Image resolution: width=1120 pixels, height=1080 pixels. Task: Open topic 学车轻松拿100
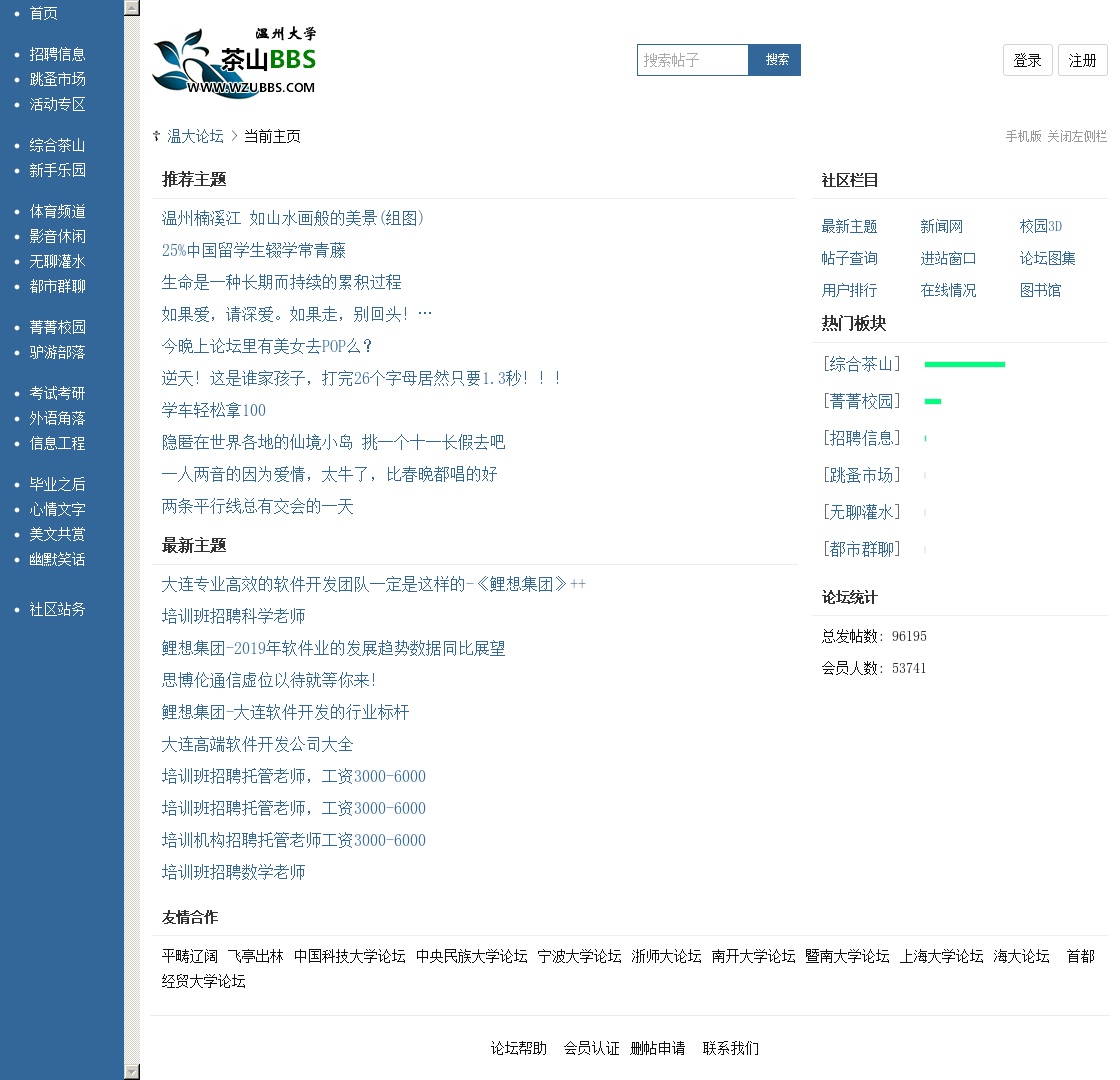pyautogui.click(x=214, y=411)
